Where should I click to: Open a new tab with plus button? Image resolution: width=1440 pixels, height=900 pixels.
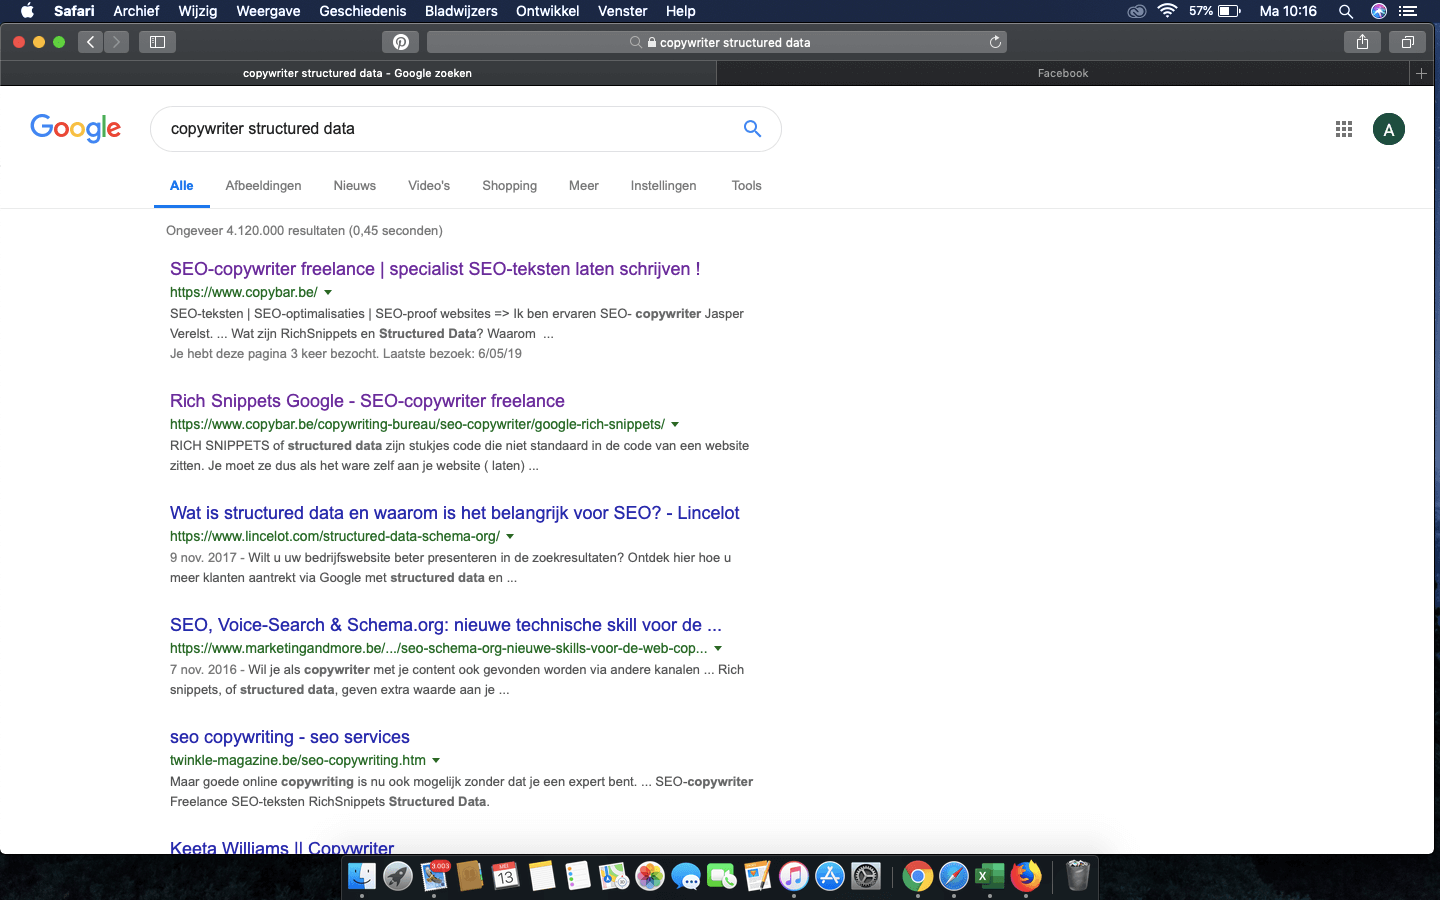[1421, 73]
